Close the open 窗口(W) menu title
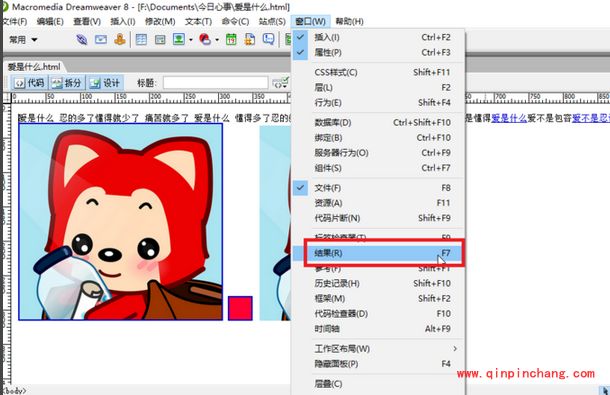Image resolution: width=610 pixels, height=395 pixels. click(310, 21)
